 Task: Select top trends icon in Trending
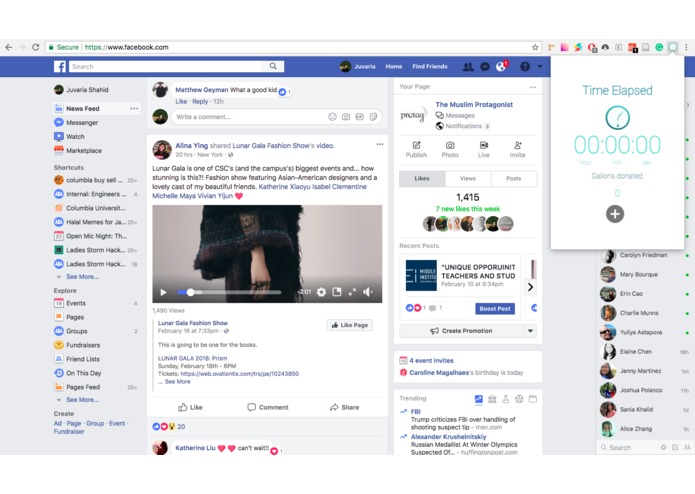coord(479,399)
